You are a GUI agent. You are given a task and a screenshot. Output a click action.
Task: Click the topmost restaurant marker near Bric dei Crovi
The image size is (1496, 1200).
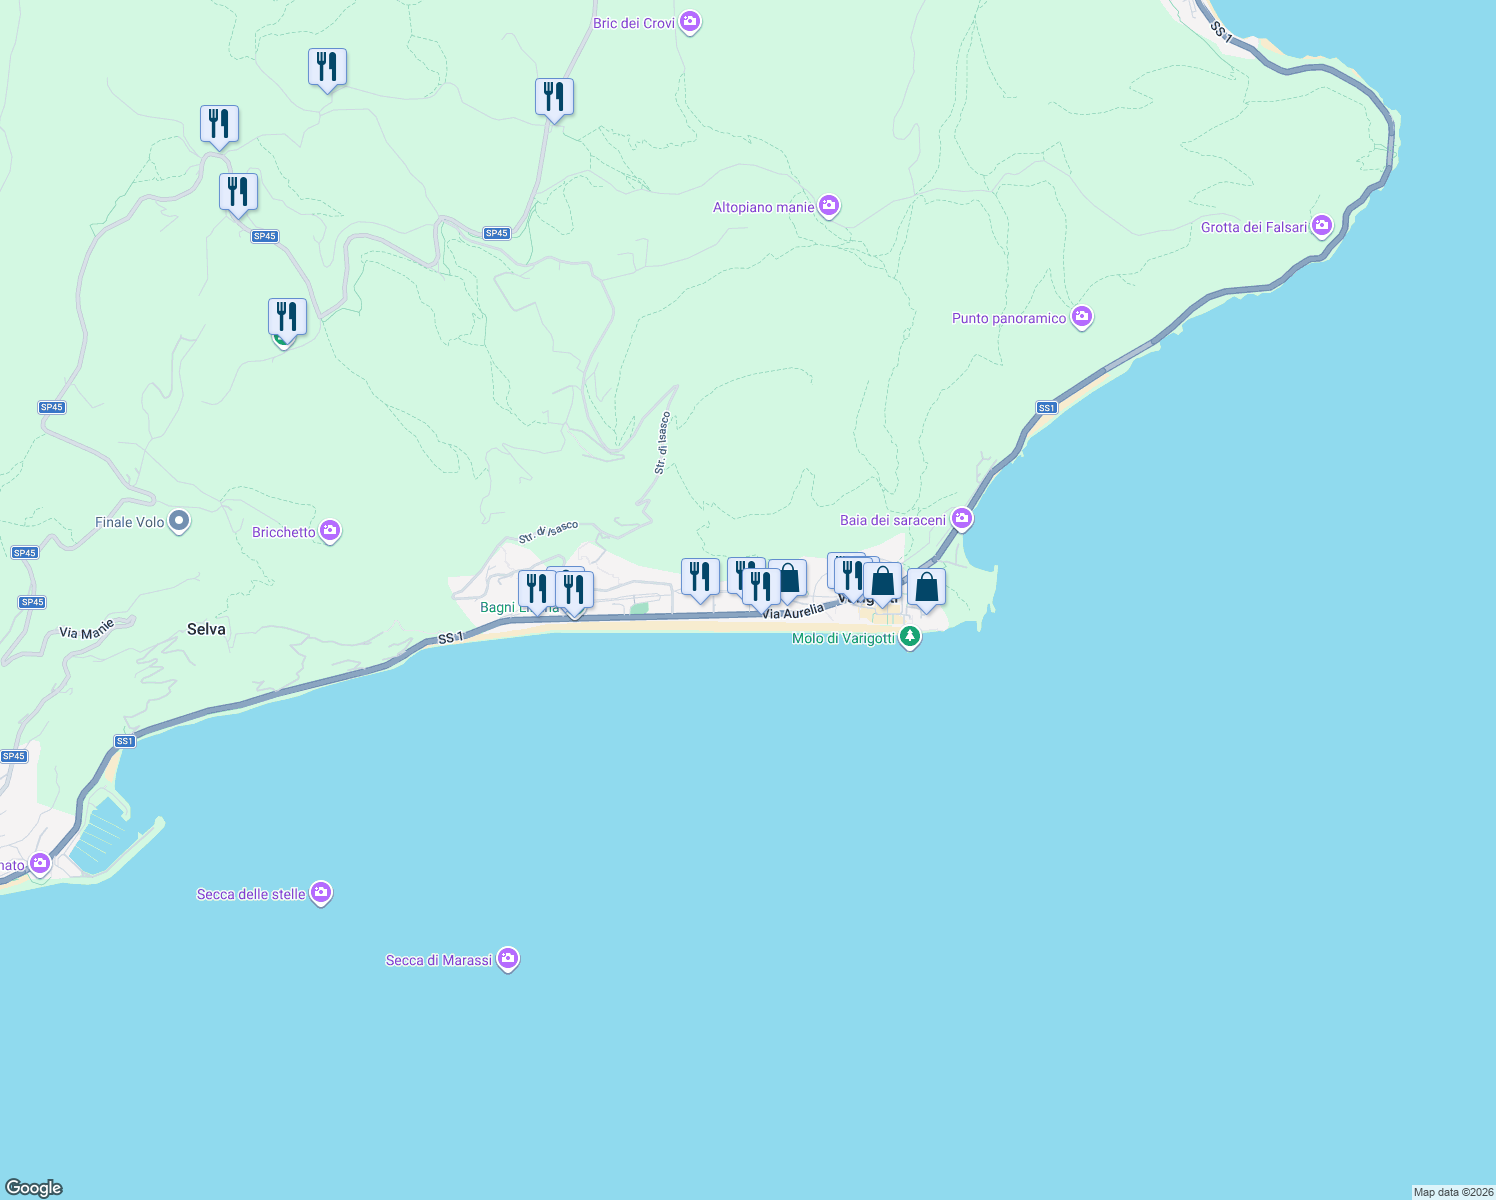(554, 96)
